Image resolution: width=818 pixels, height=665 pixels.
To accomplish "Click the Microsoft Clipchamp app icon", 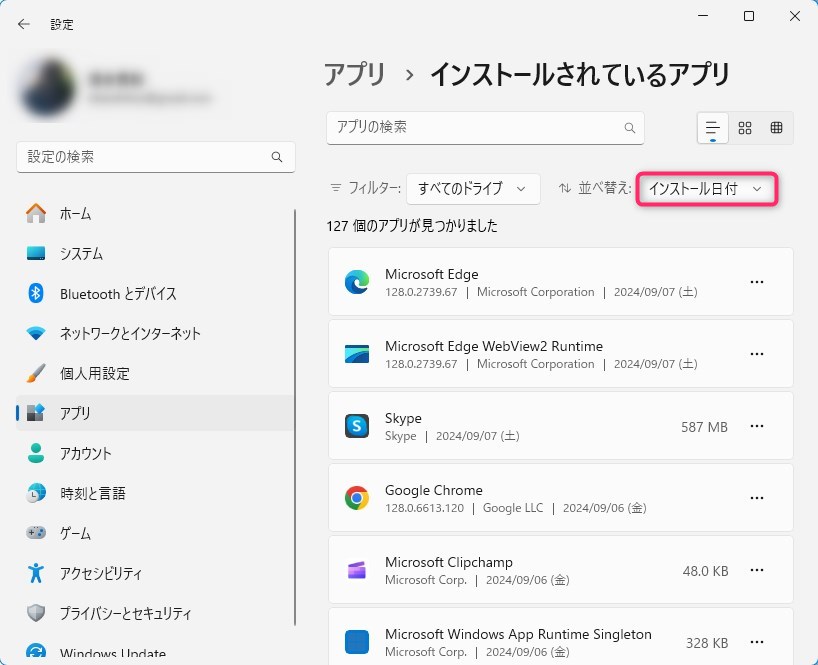I will pyautogui.click(x=357, y=571).
